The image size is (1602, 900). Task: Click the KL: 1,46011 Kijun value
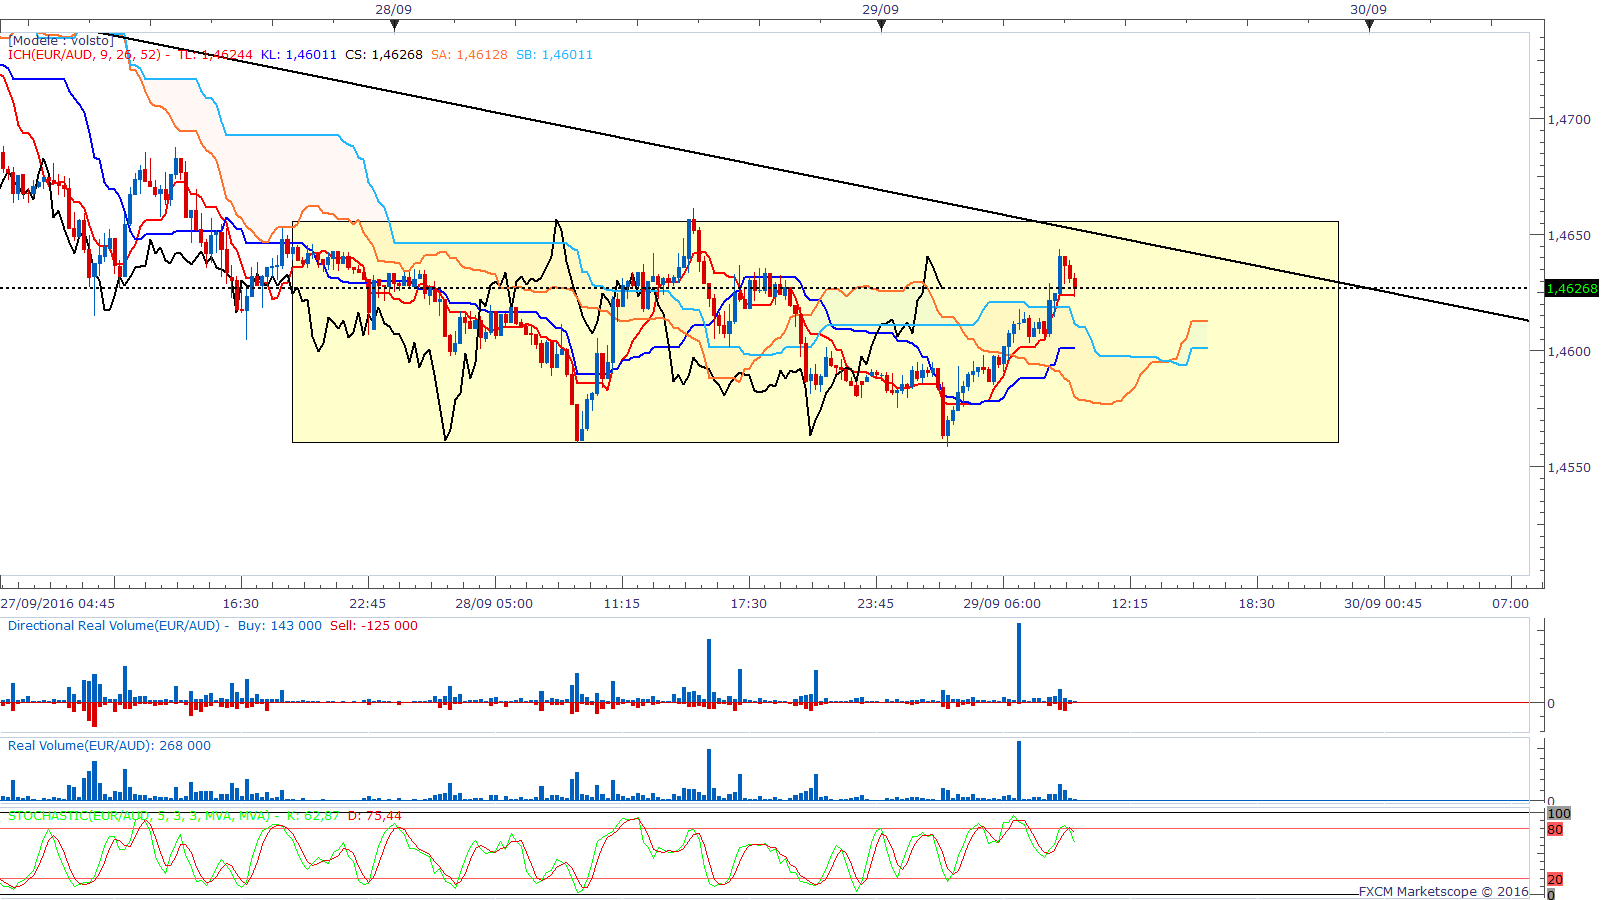tap(299, 55)
